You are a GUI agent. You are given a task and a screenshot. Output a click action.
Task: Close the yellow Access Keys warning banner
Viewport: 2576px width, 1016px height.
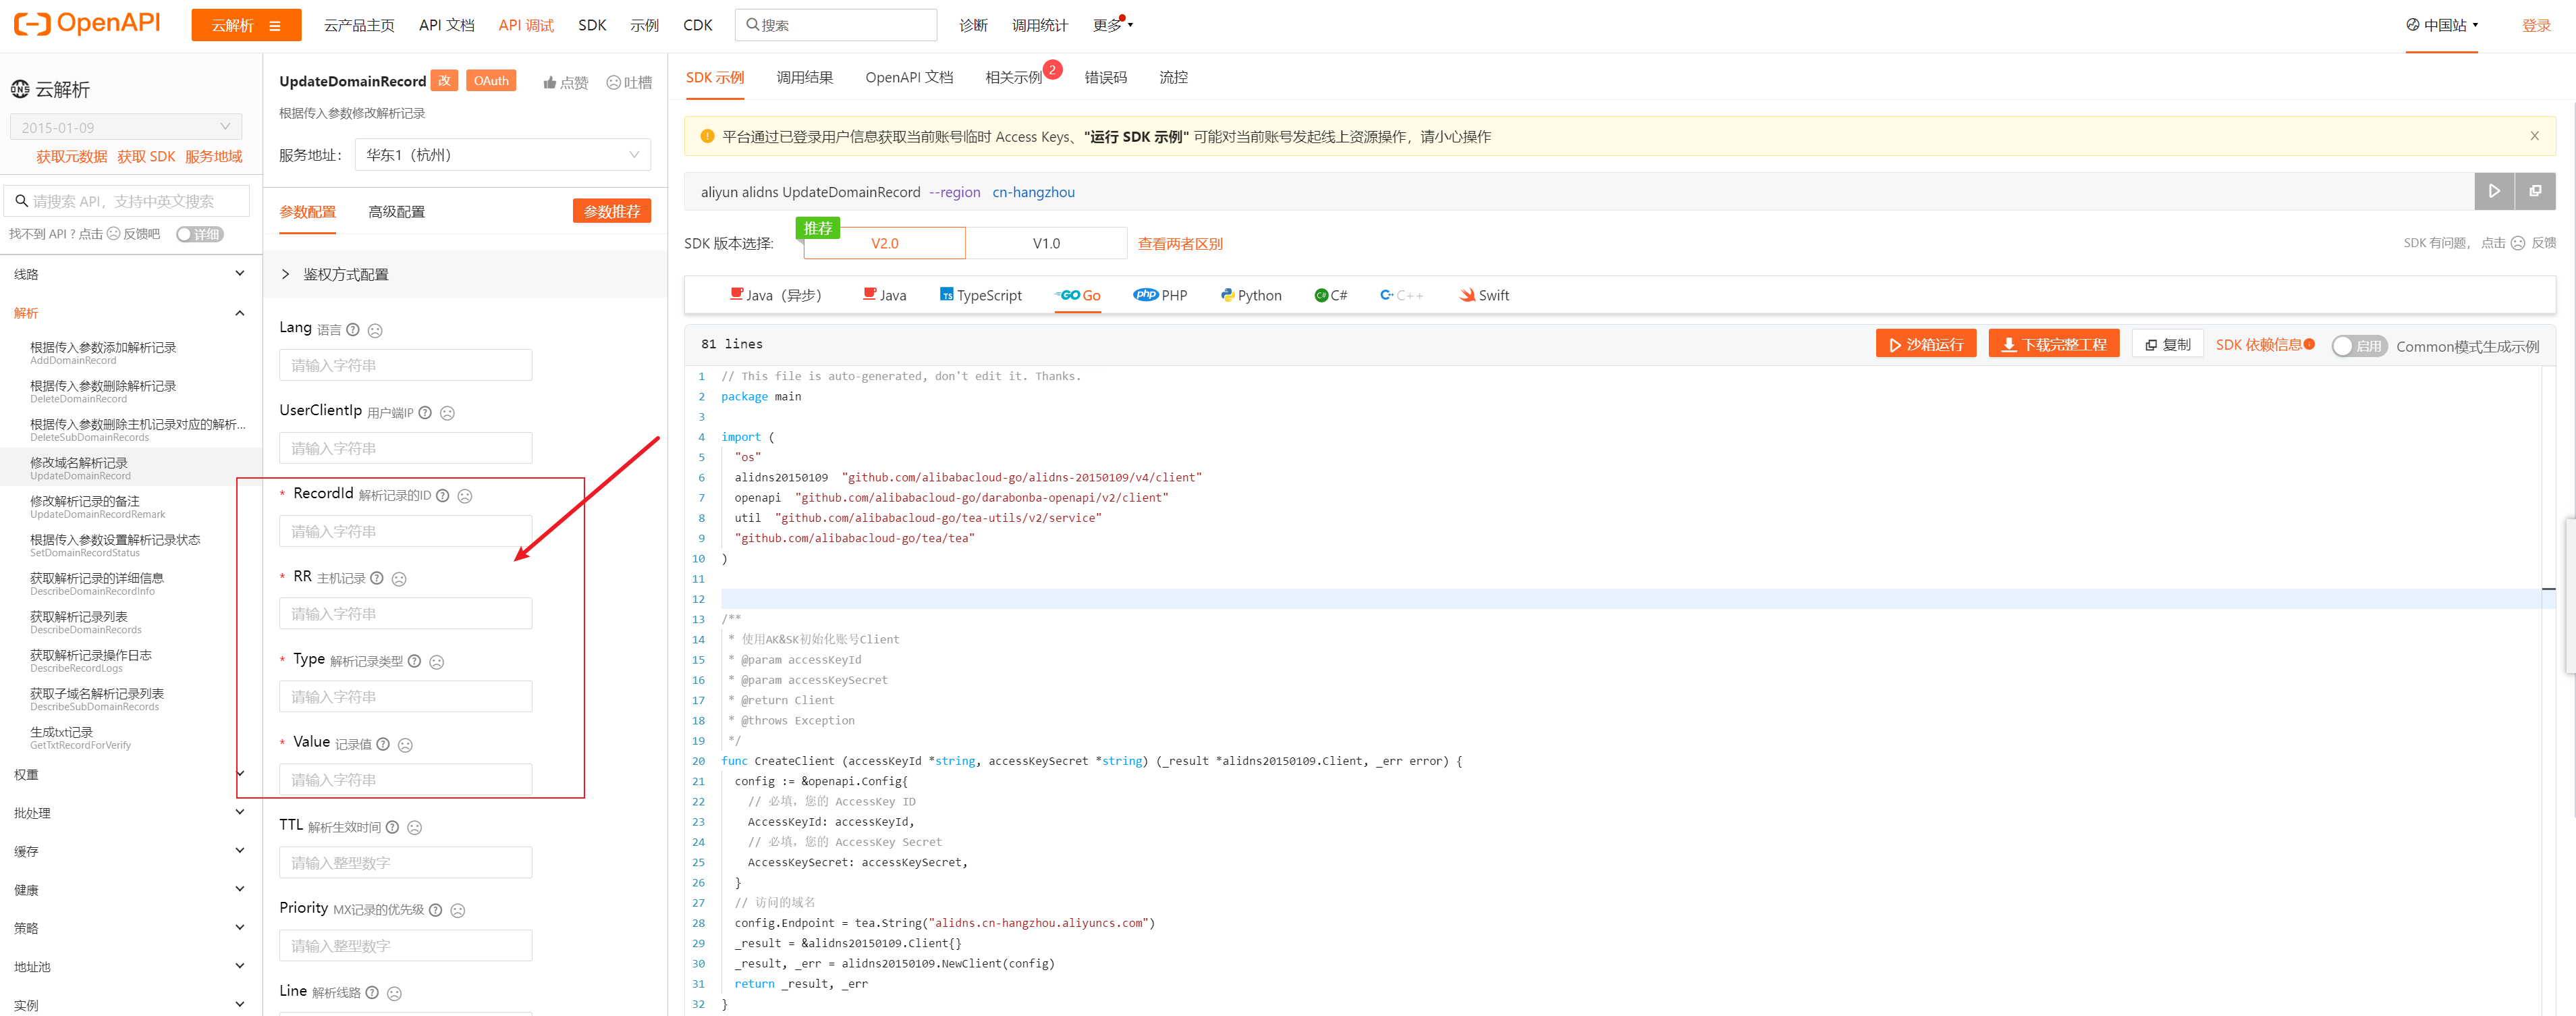pos(2534,136)
